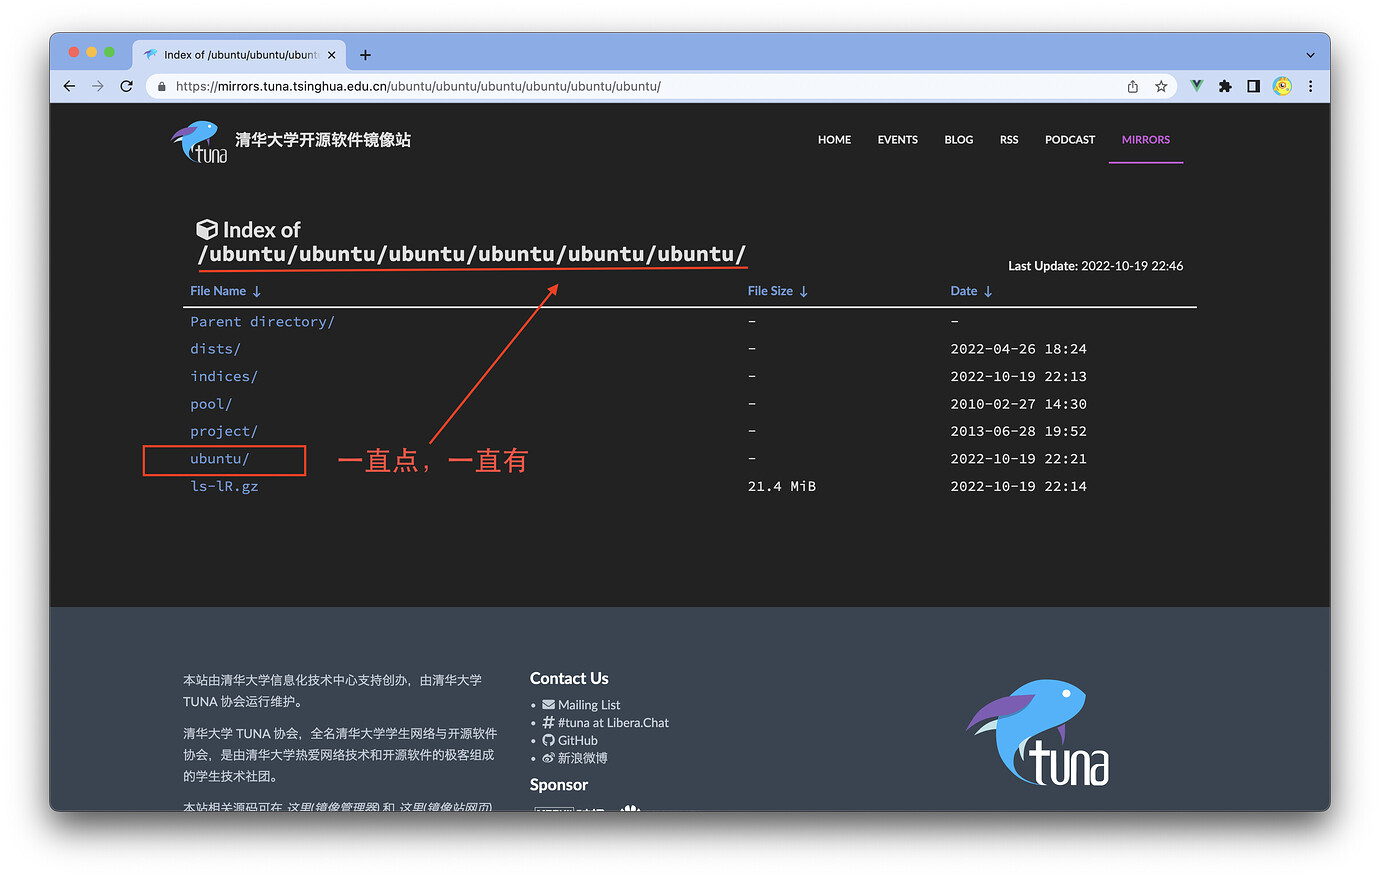1380x876 pixels.
Task: Open a new browser tab
Action: point(365,55)
